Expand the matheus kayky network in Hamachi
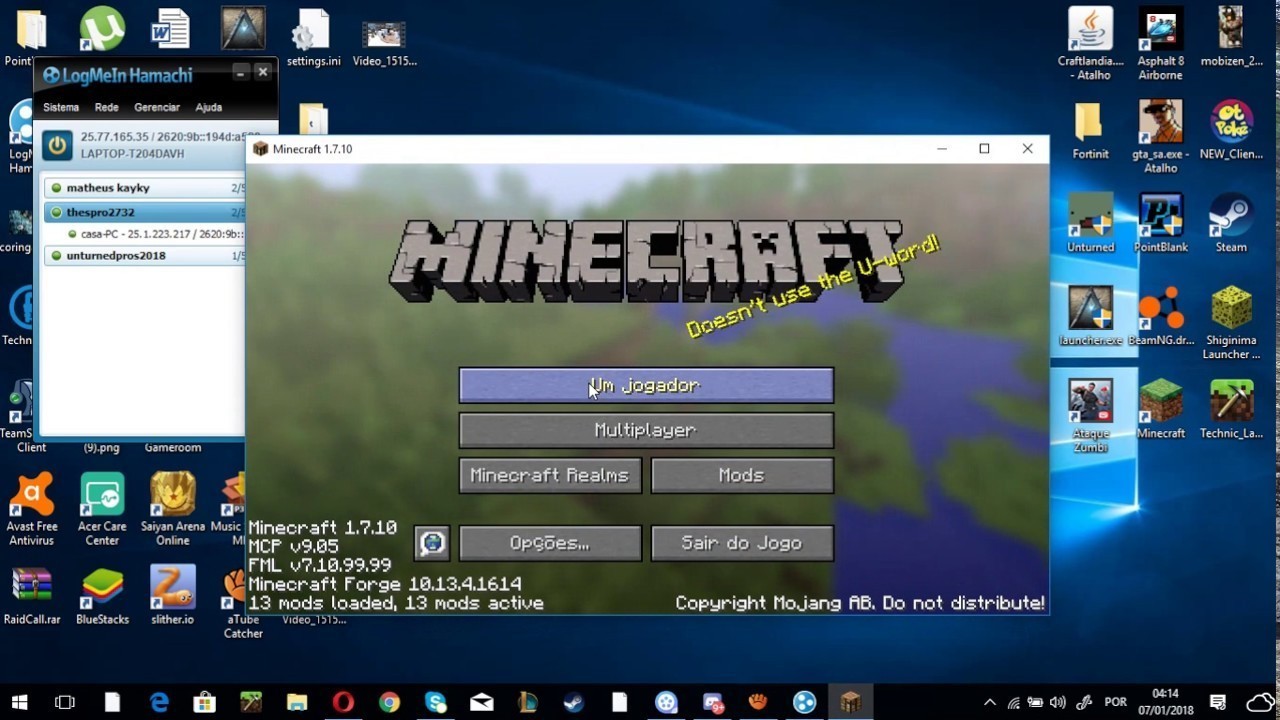 point(145,188)
